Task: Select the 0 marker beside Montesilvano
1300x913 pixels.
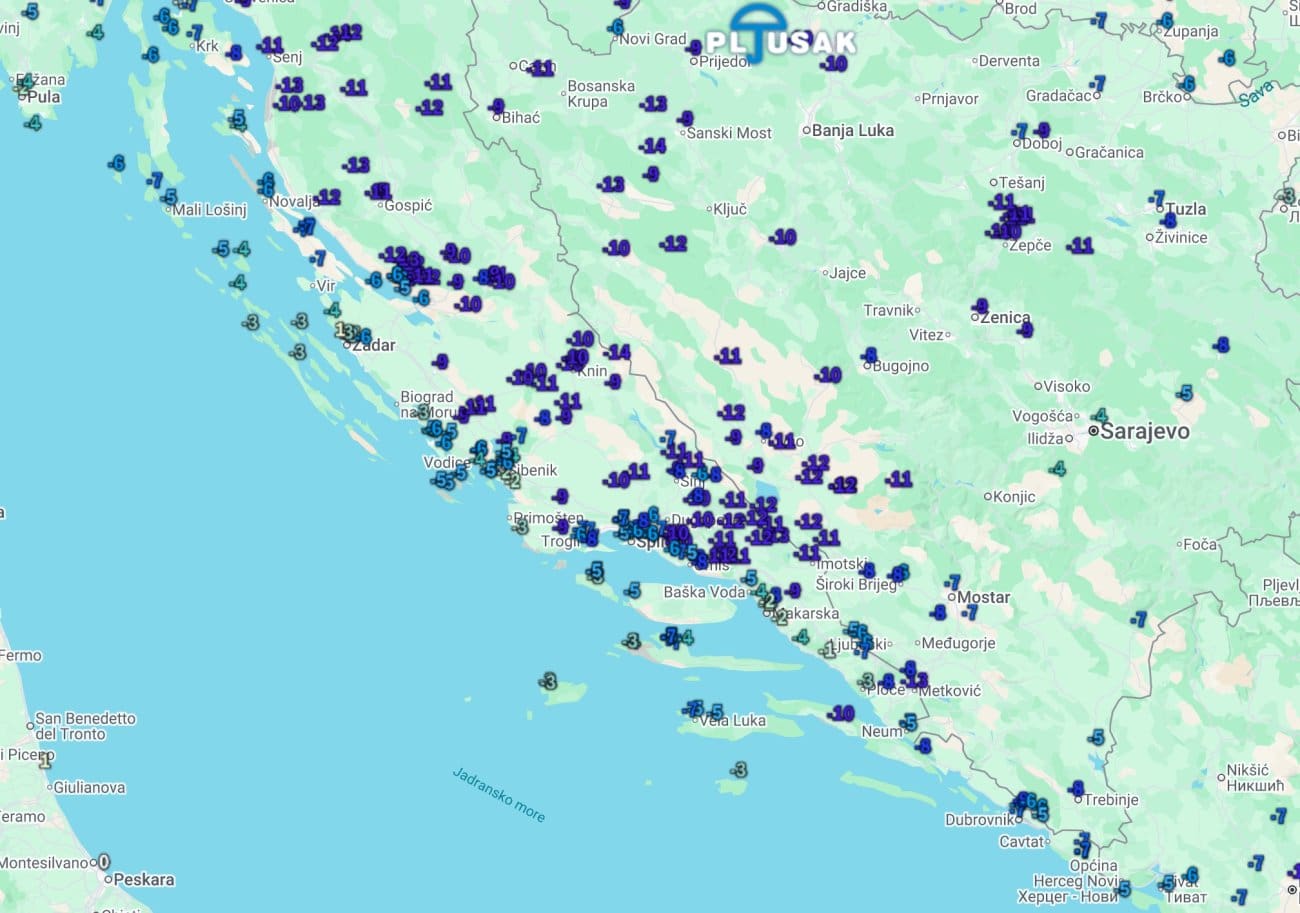Action: pyautogui.click(x=104, y=861)
